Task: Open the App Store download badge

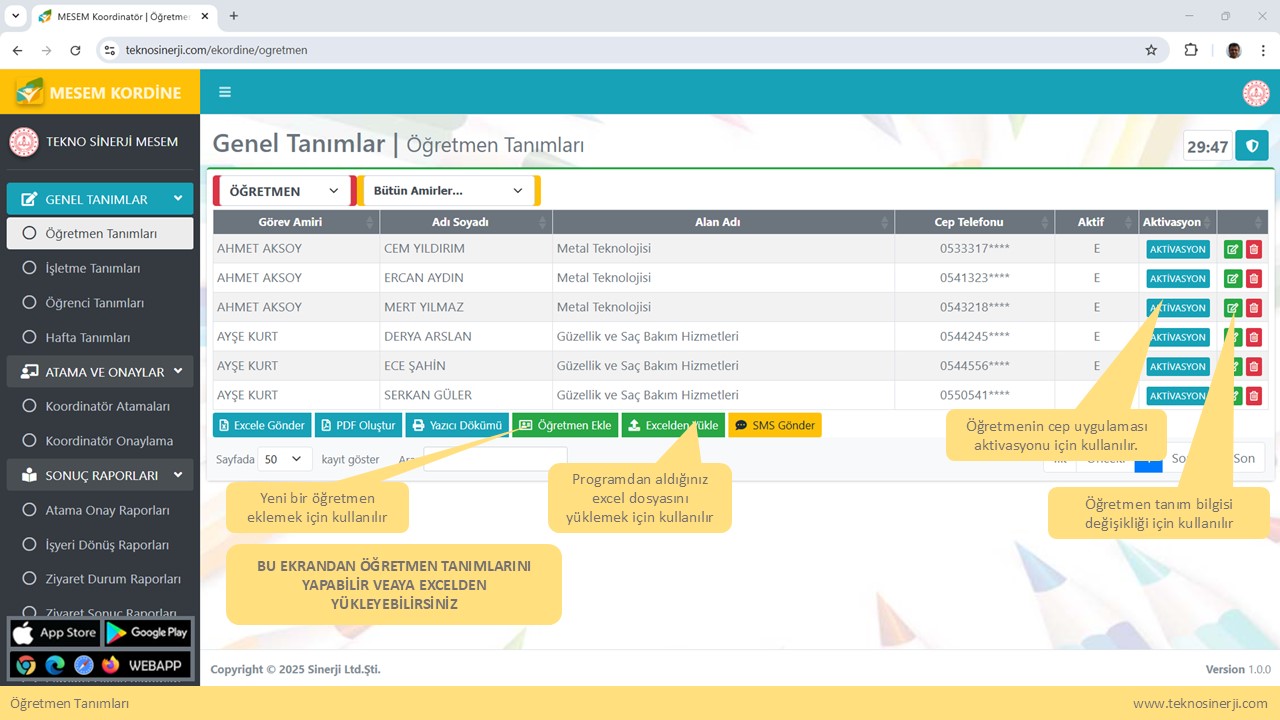Action: 55,632
